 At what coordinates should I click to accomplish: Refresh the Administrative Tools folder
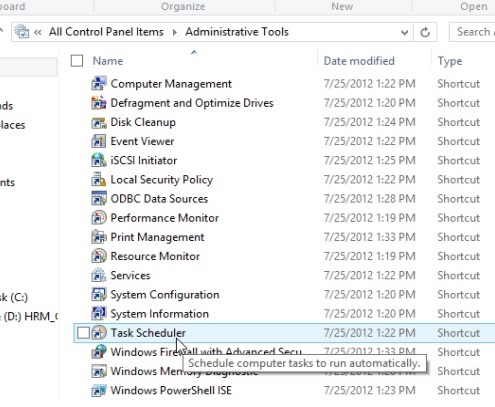click(425, 32)
